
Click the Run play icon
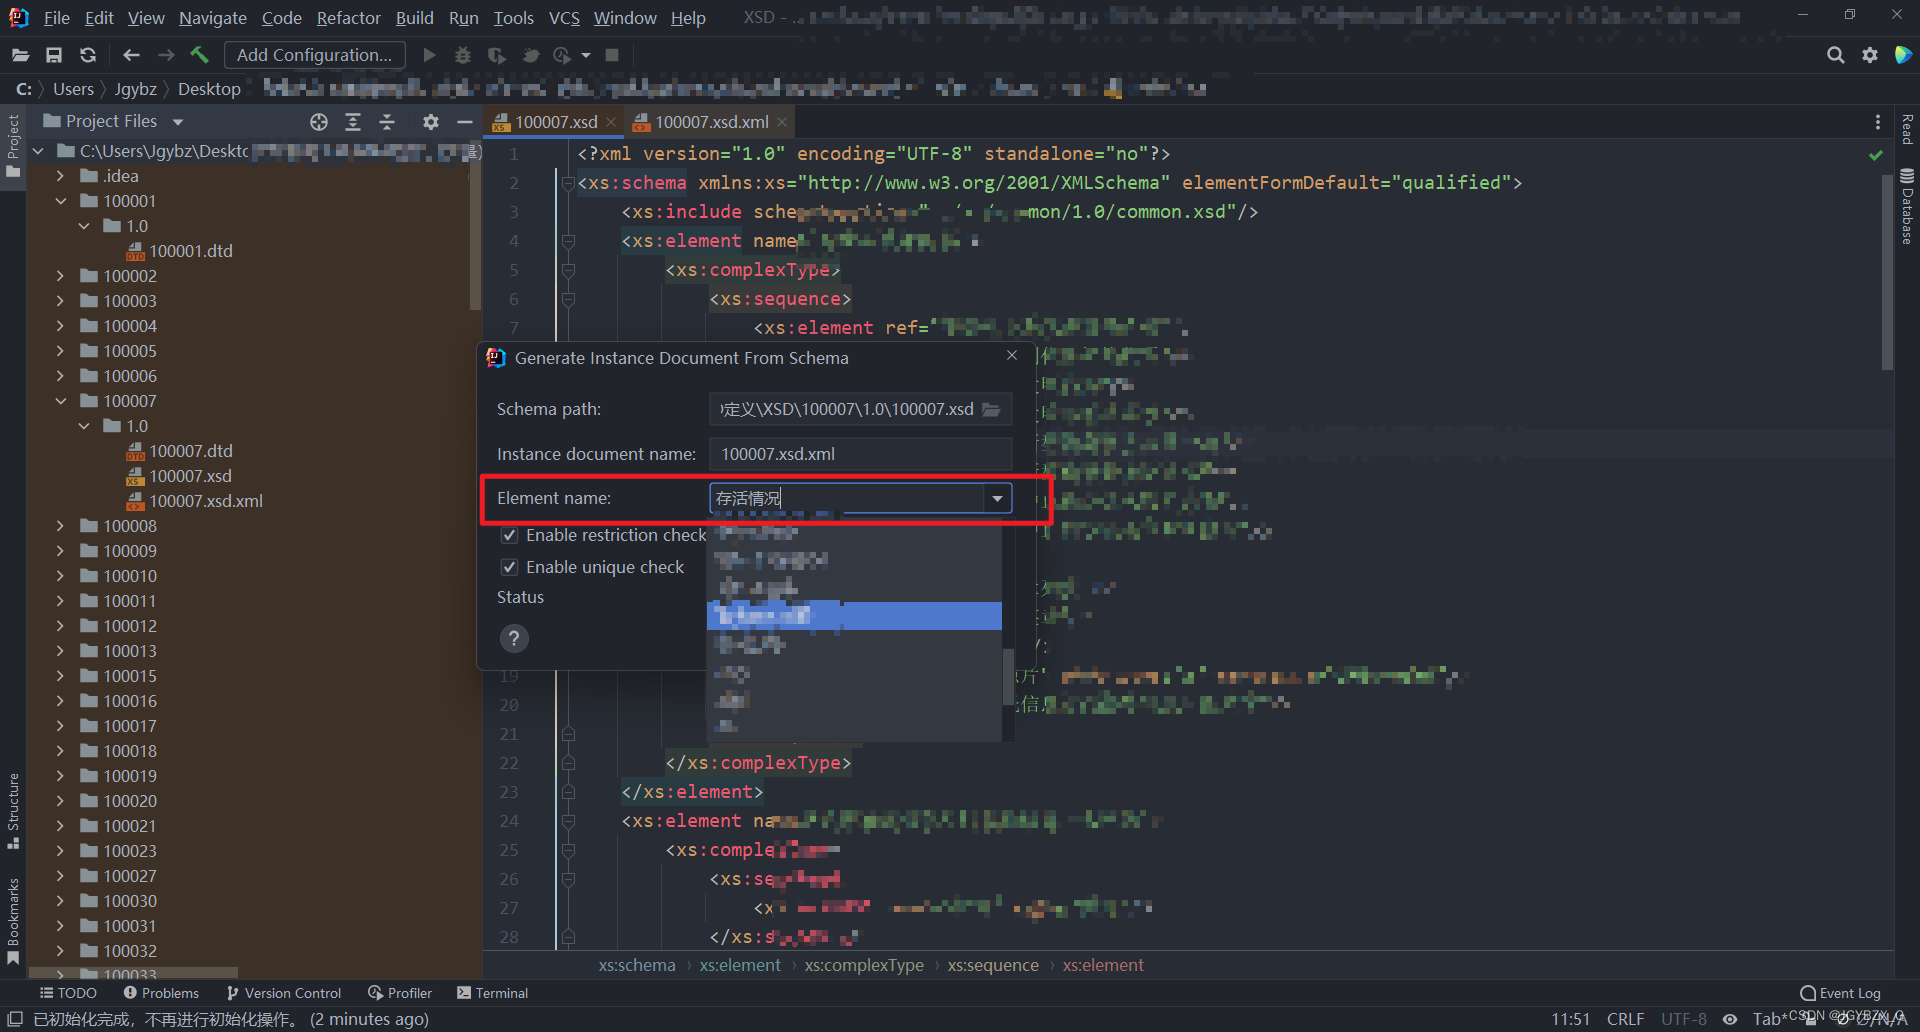pyautogui.click(x=429, y=55)
